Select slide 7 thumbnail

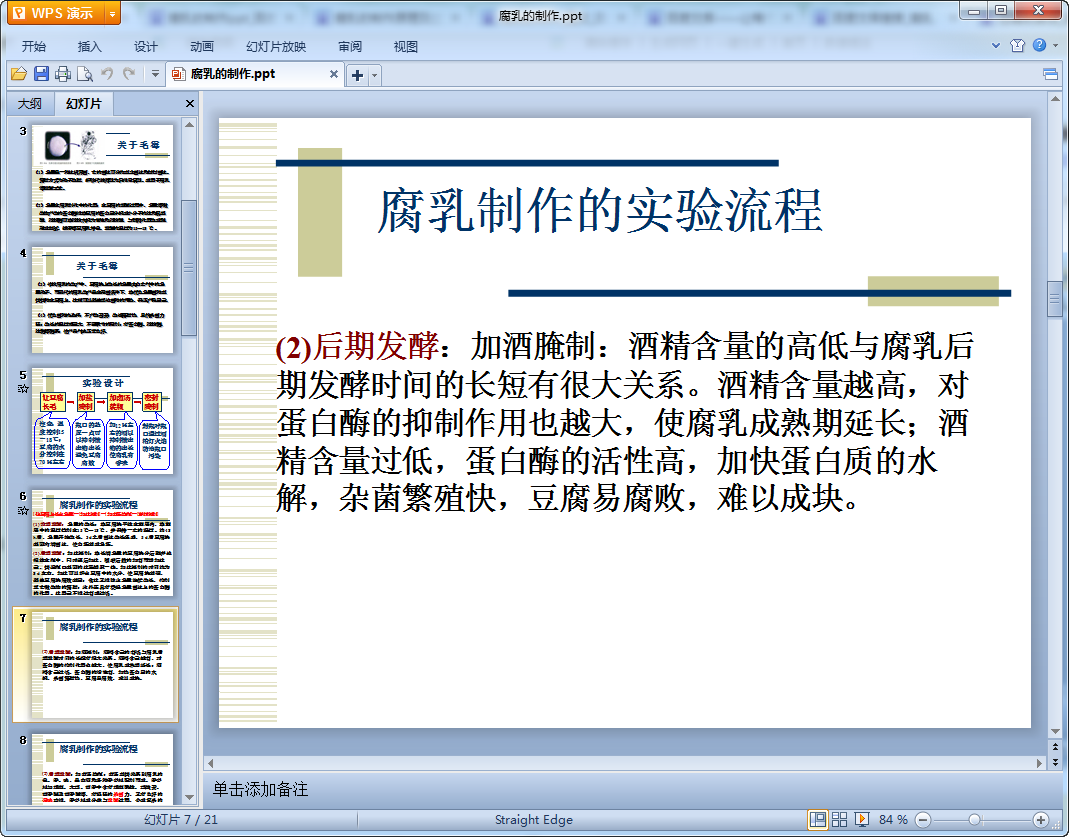(102, 665)
